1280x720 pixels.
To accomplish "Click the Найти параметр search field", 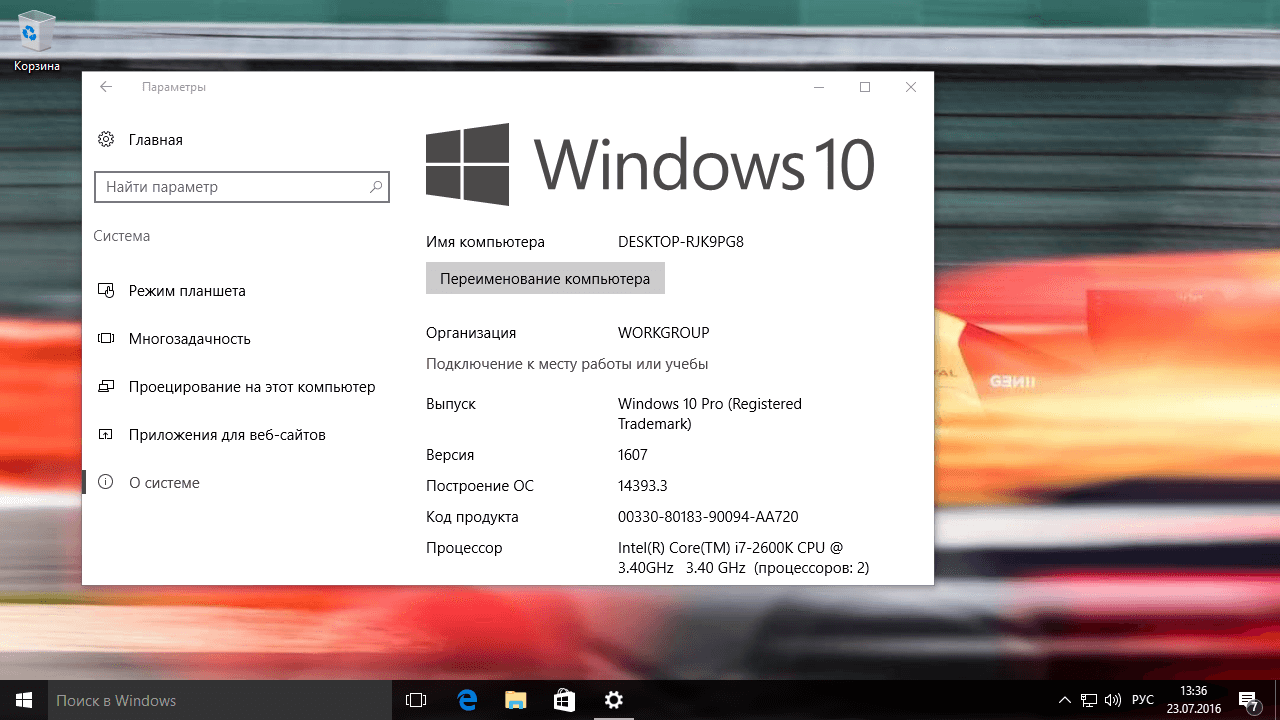I will pyautogui.click(x=241, y=187).
